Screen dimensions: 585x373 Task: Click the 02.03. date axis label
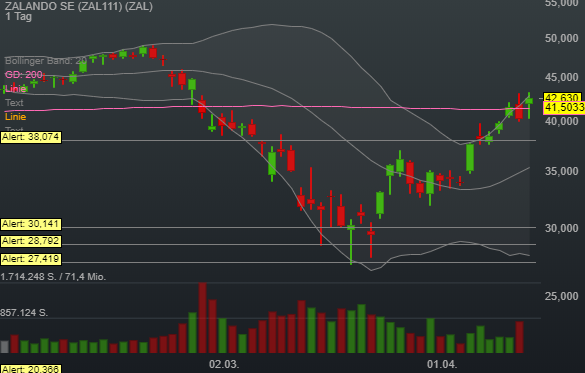224,364
